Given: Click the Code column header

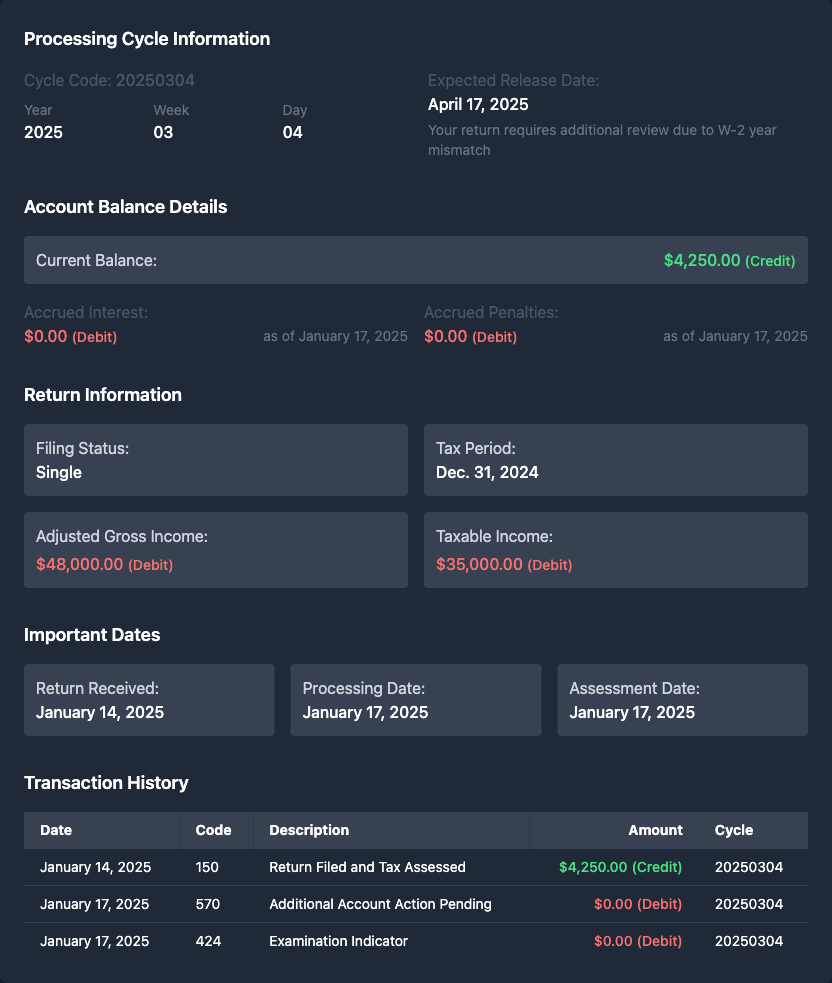Looking at the screenshot, I should tap(213, 830).
